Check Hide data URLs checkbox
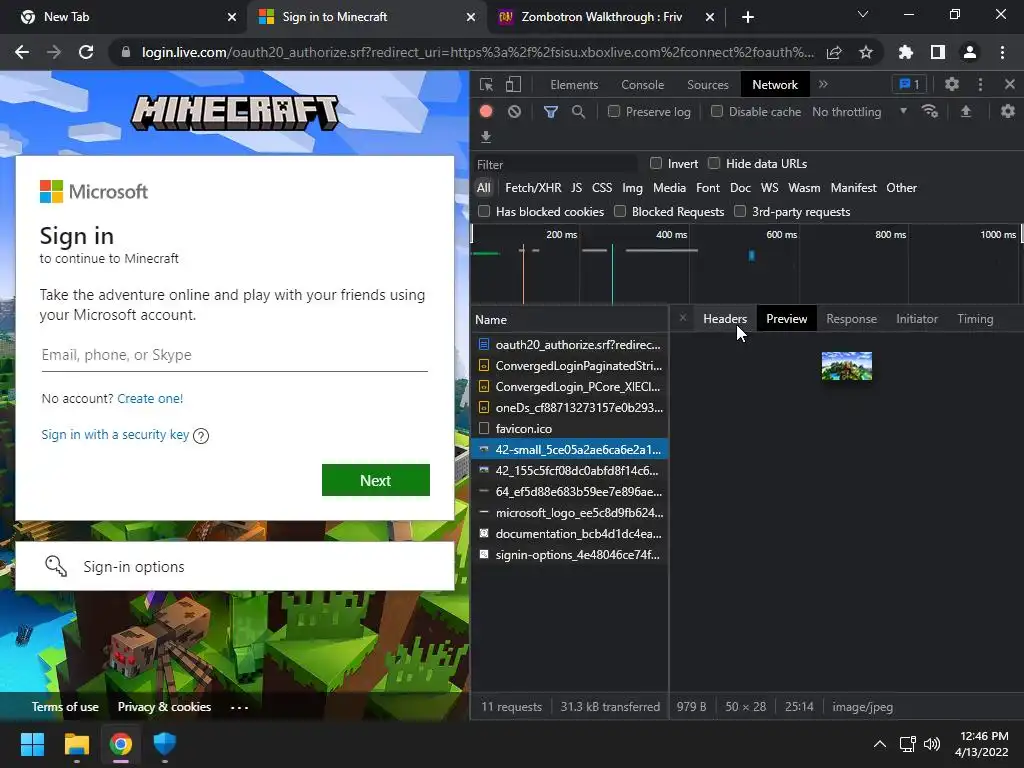This screenshot has height=768, width=1024. (714, 163)
